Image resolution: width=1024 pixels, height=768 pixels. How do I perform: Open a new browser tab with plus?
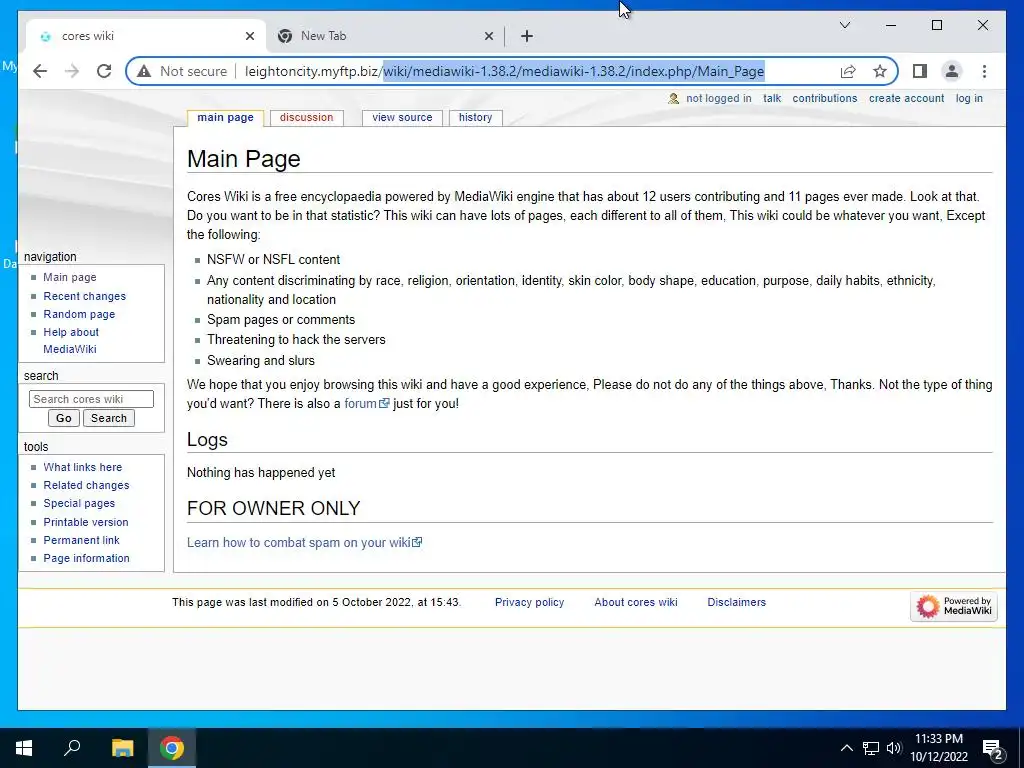(x=527, y=36)
